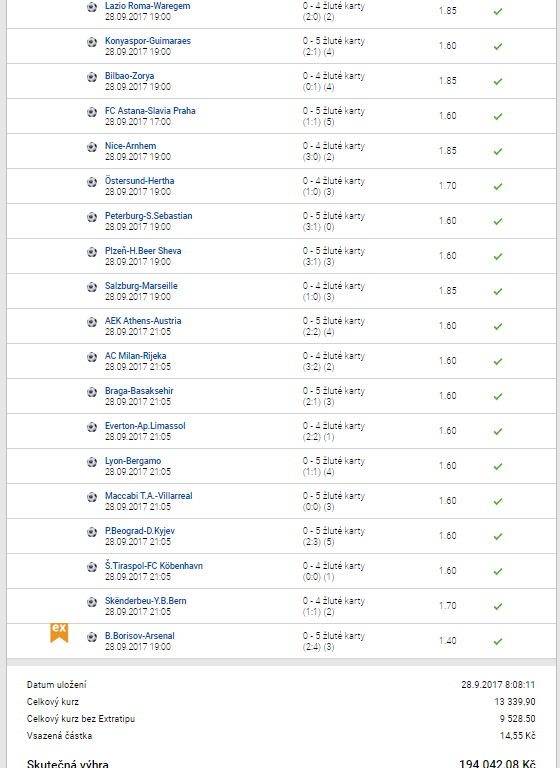The image size is (560, 768).
Task: Click green checkmark for B.Borisov-Arsenal
Action: (498, 642)
